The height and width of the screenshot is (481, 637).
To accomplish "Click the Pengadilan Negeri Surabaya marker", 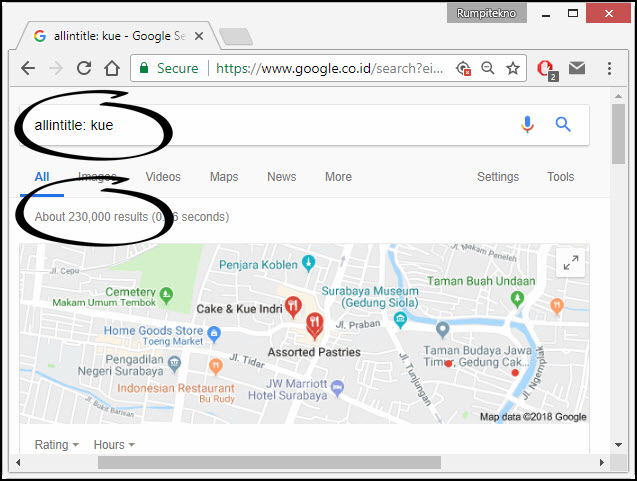I will 174,364.
